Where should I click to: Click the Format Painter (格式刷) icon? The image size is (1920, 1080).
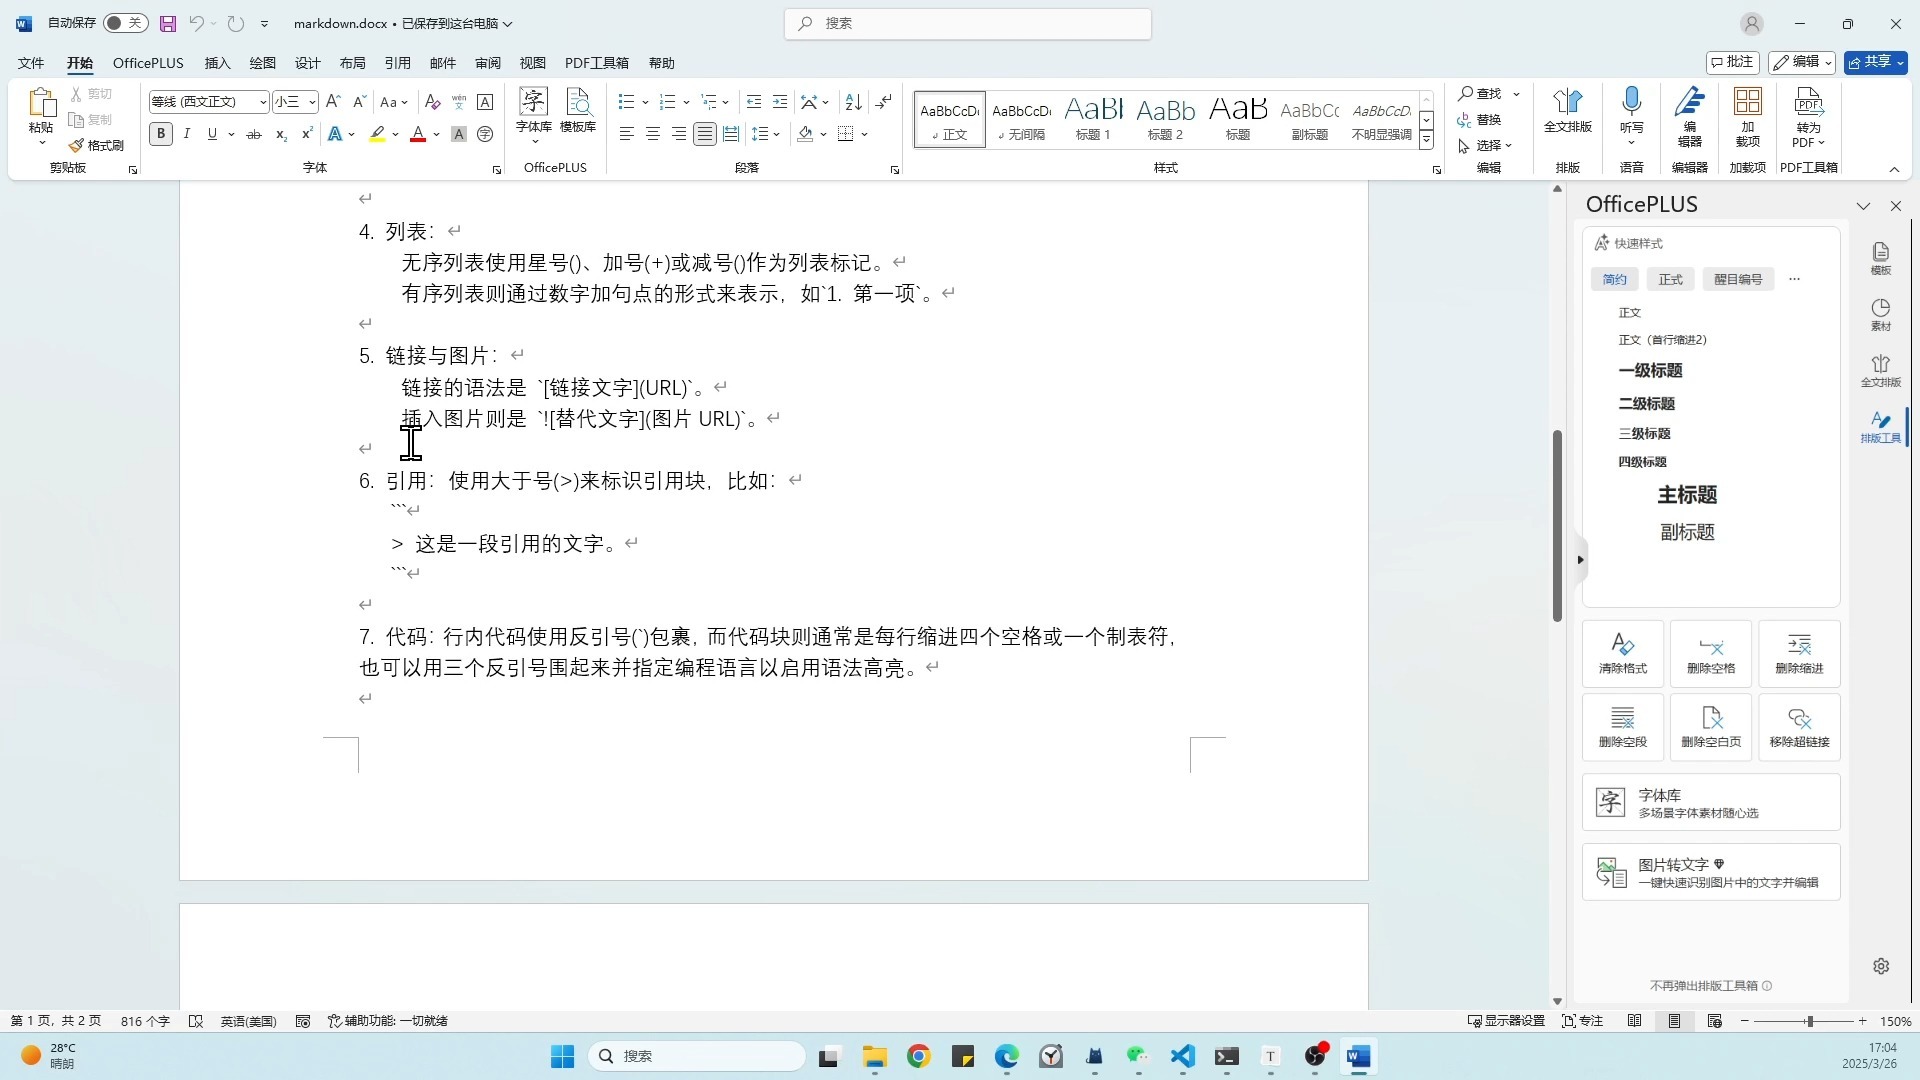coord(77,146)
